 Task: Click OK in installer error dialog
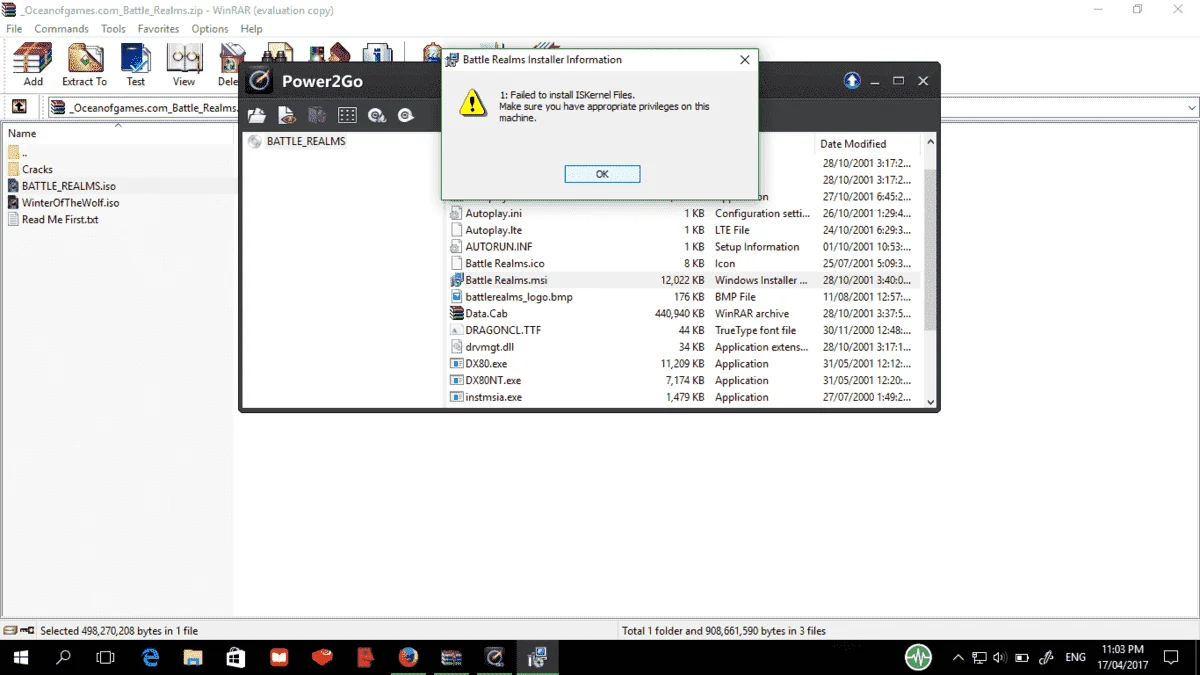pos(602,174)
